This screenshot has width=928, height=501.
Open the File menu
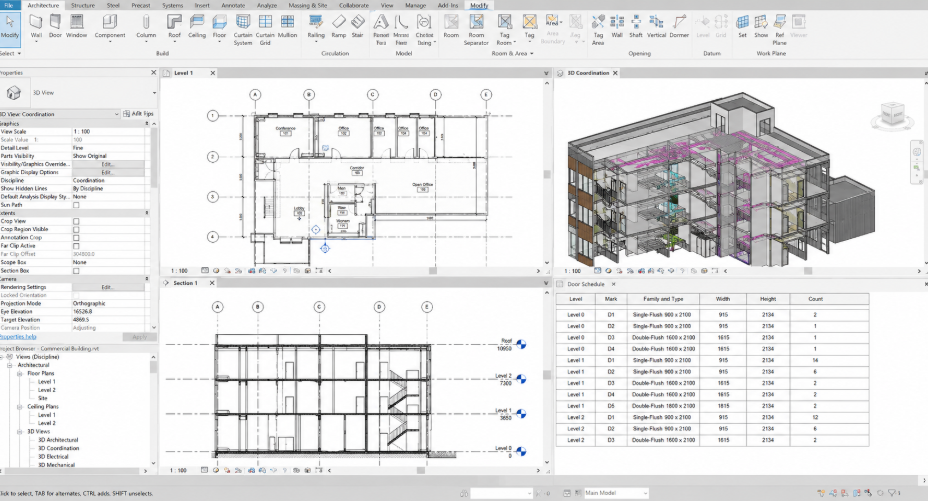[8, 5]
